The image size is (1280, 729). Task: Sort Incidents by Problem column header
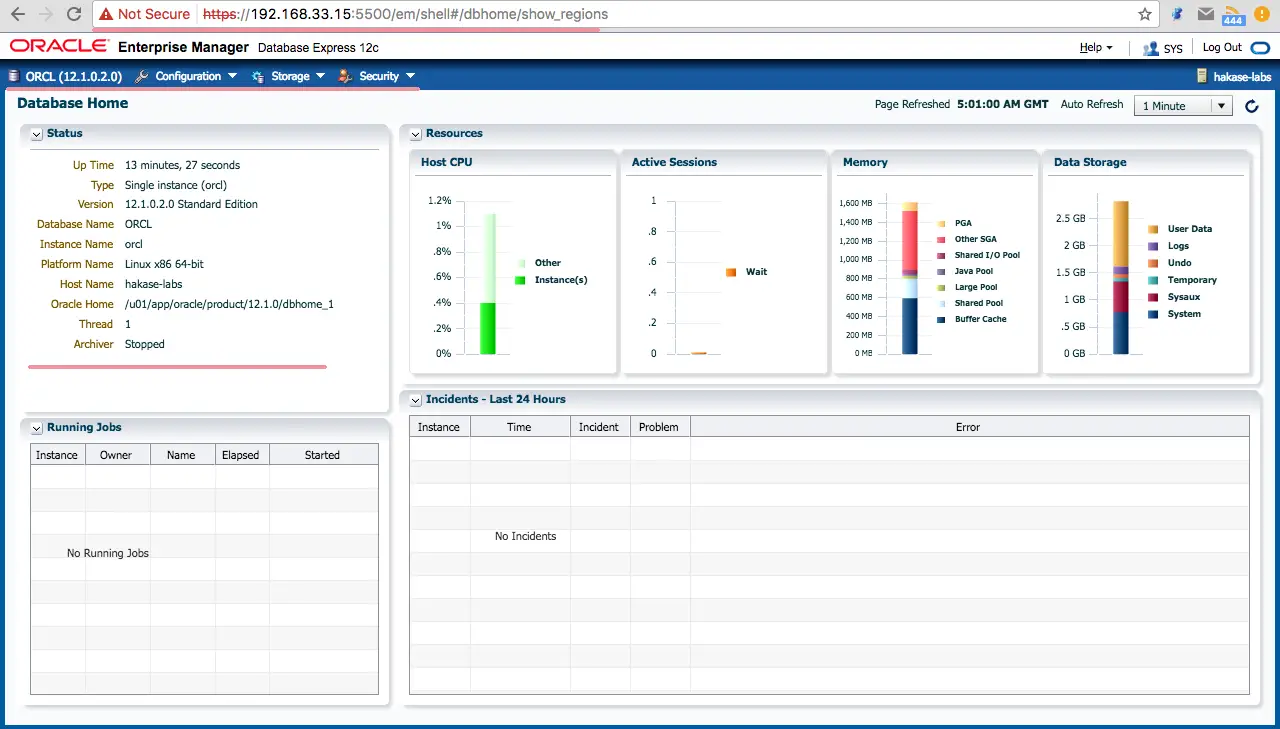coord(659,427)
